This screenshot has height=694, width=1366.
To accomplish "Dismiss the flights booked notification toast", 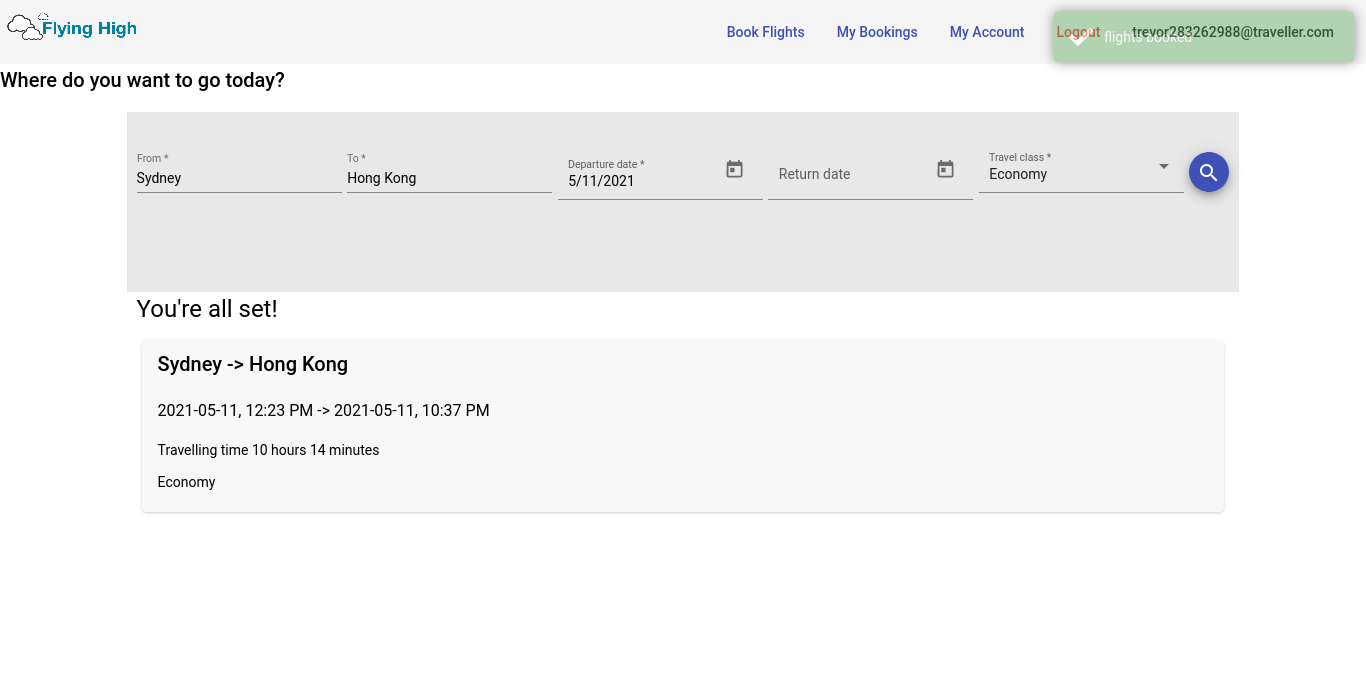I will [x=1204, y=38].
